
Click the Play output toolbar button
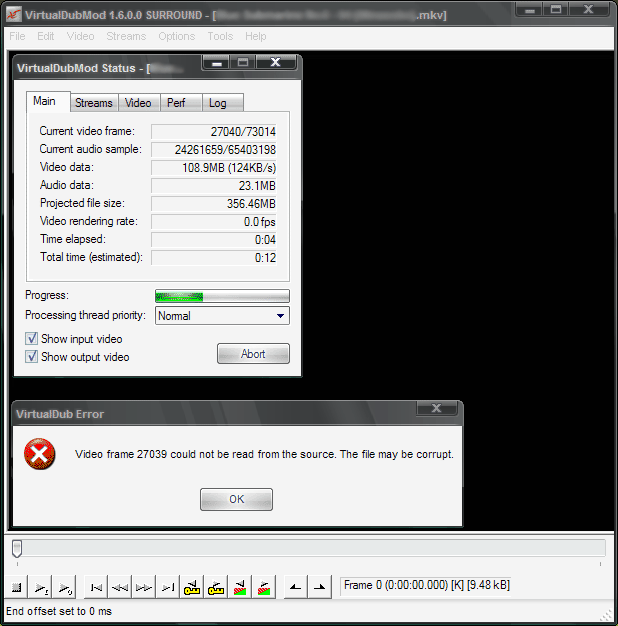coord(65,587)
